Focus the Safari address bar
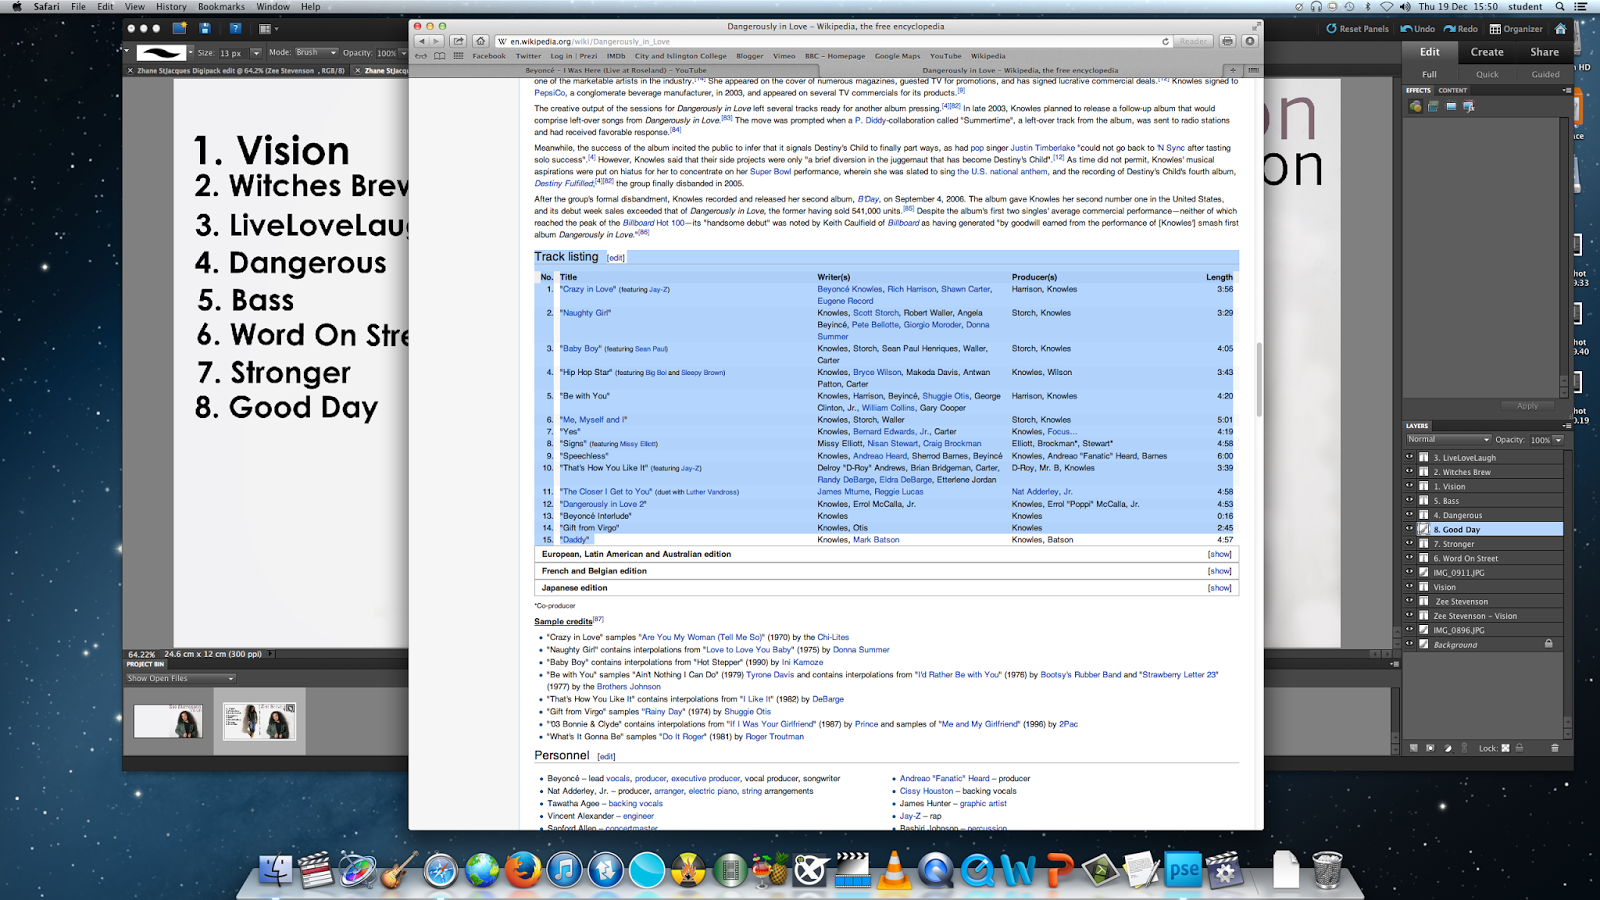1600x900 pixels. coord(835,42)
